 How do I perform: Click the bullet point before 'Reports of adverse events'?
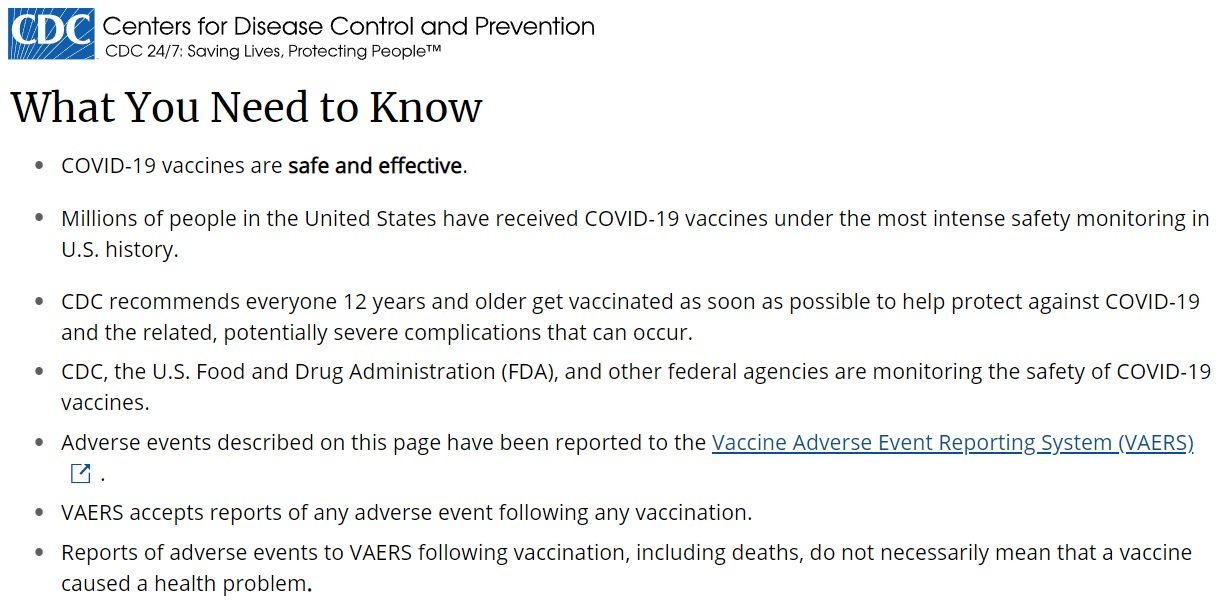39,553
